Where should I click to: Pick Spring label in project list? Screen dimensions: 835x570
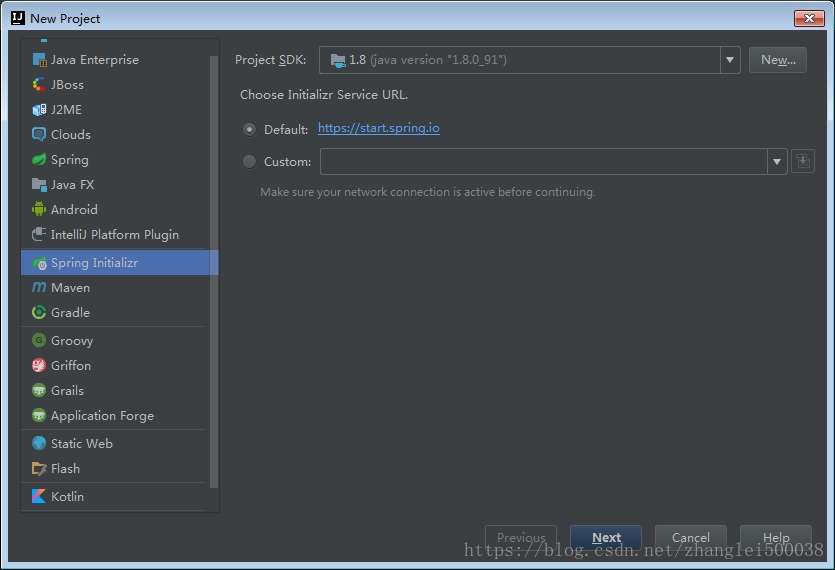[x=70, y=160]
